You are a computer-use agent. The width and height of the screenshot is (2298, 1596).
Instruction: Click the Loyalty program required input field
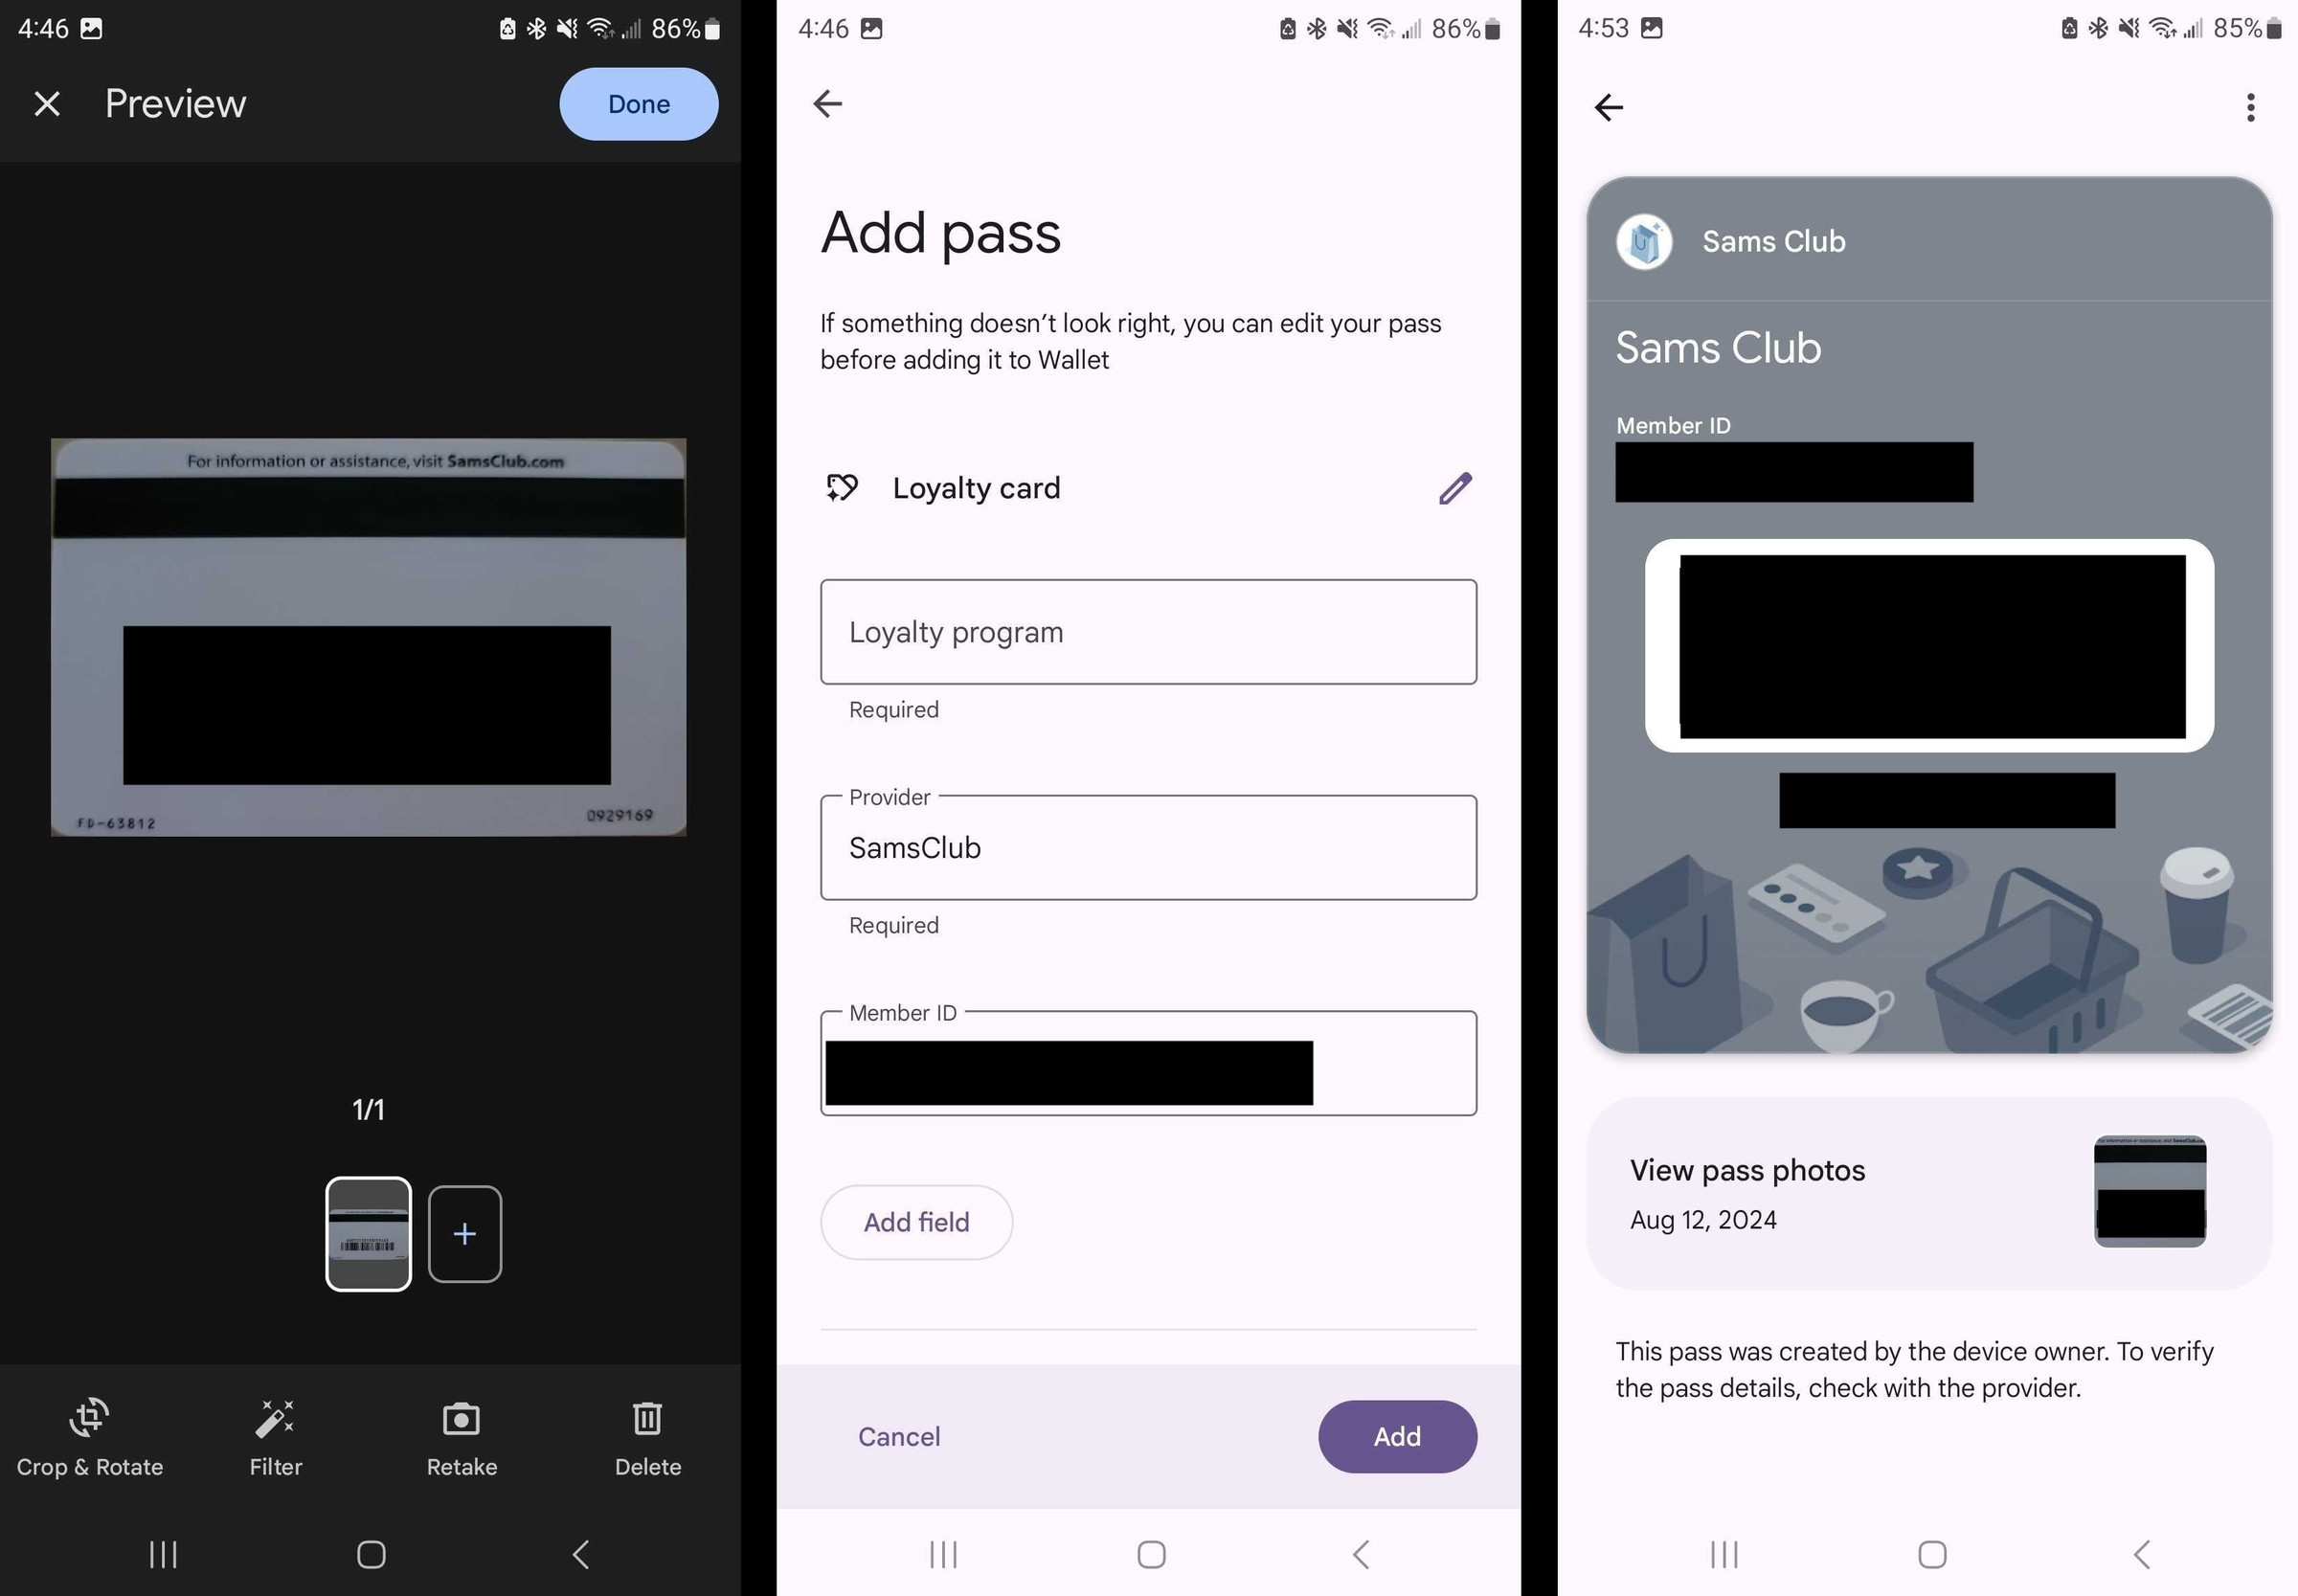(x=1147, y=630)
